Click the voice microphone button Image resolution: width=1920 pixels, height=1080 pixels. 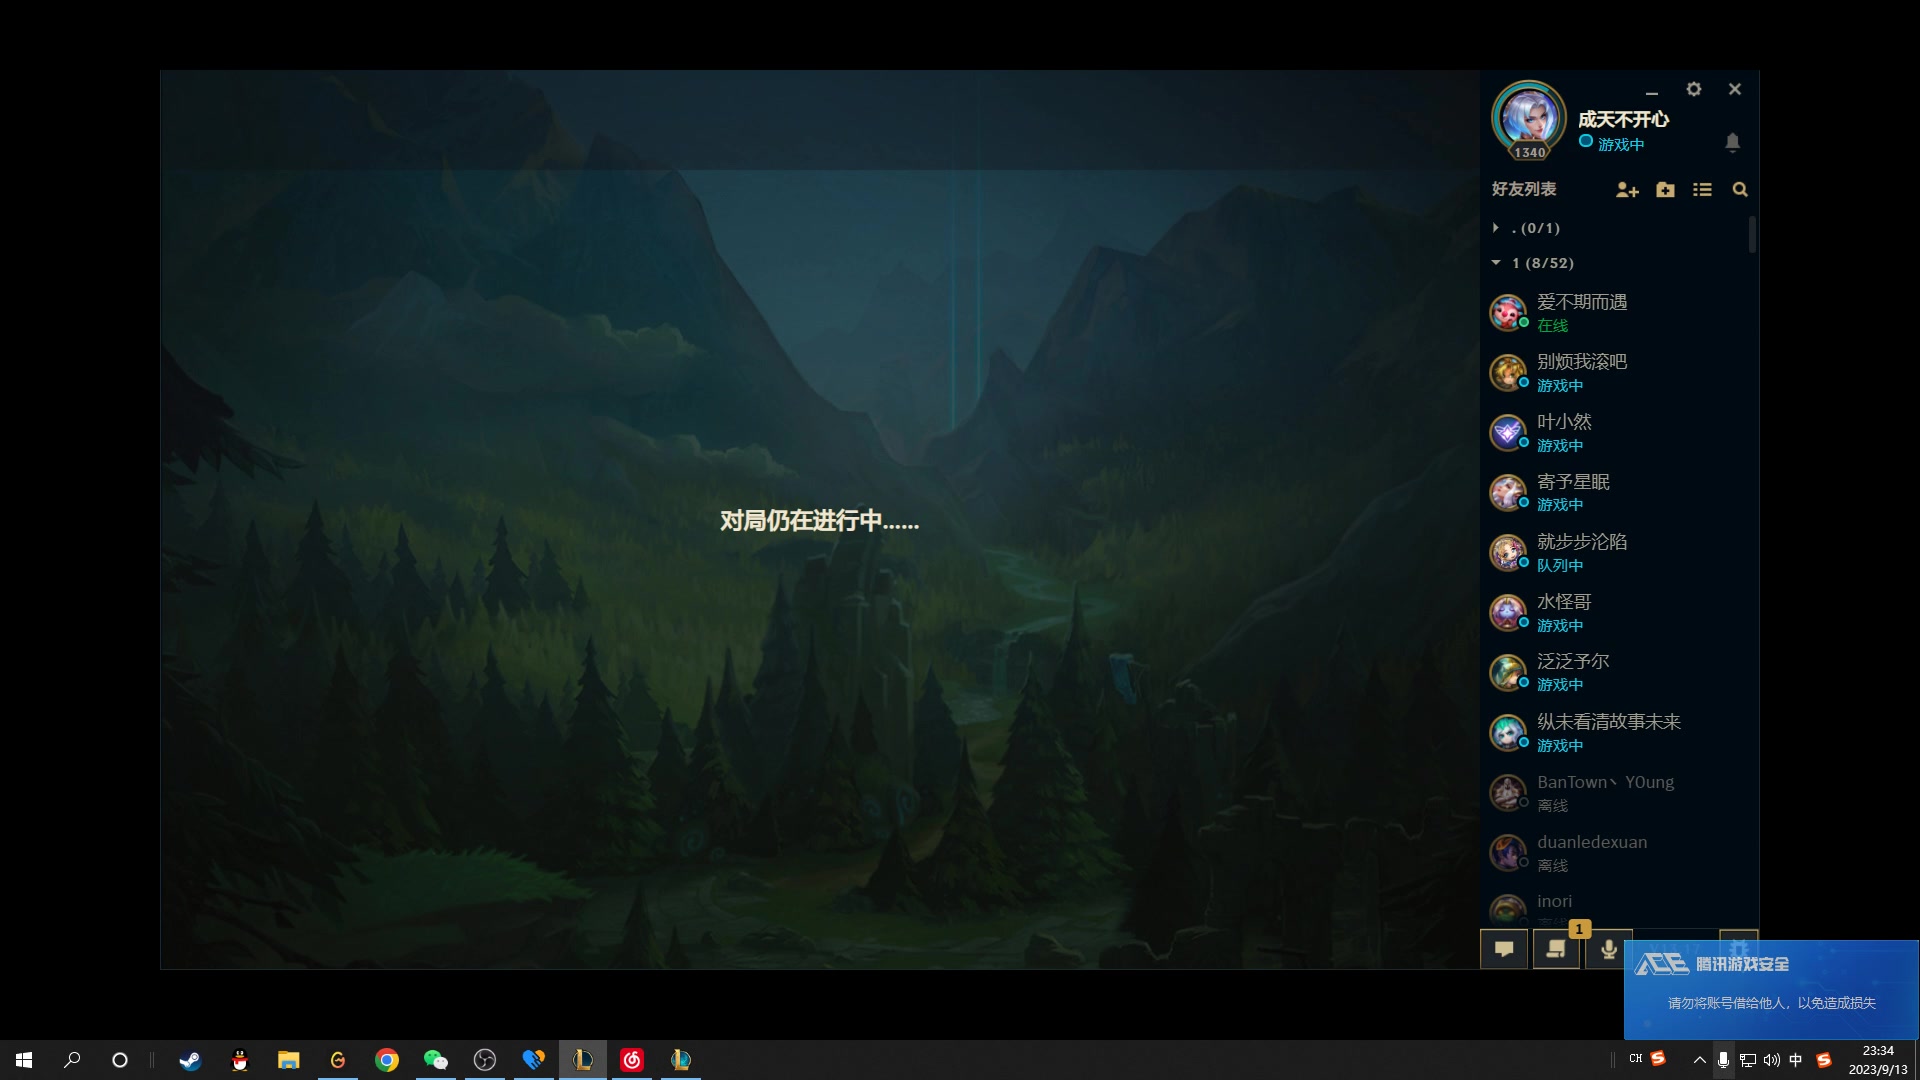coord(1608,949)
